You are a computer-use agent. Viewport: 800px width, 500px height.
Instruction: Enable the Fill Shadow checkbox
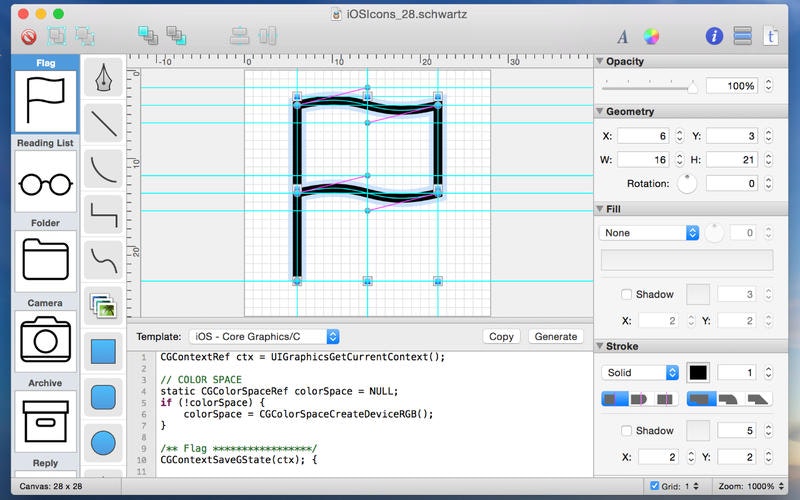(626, 294)
